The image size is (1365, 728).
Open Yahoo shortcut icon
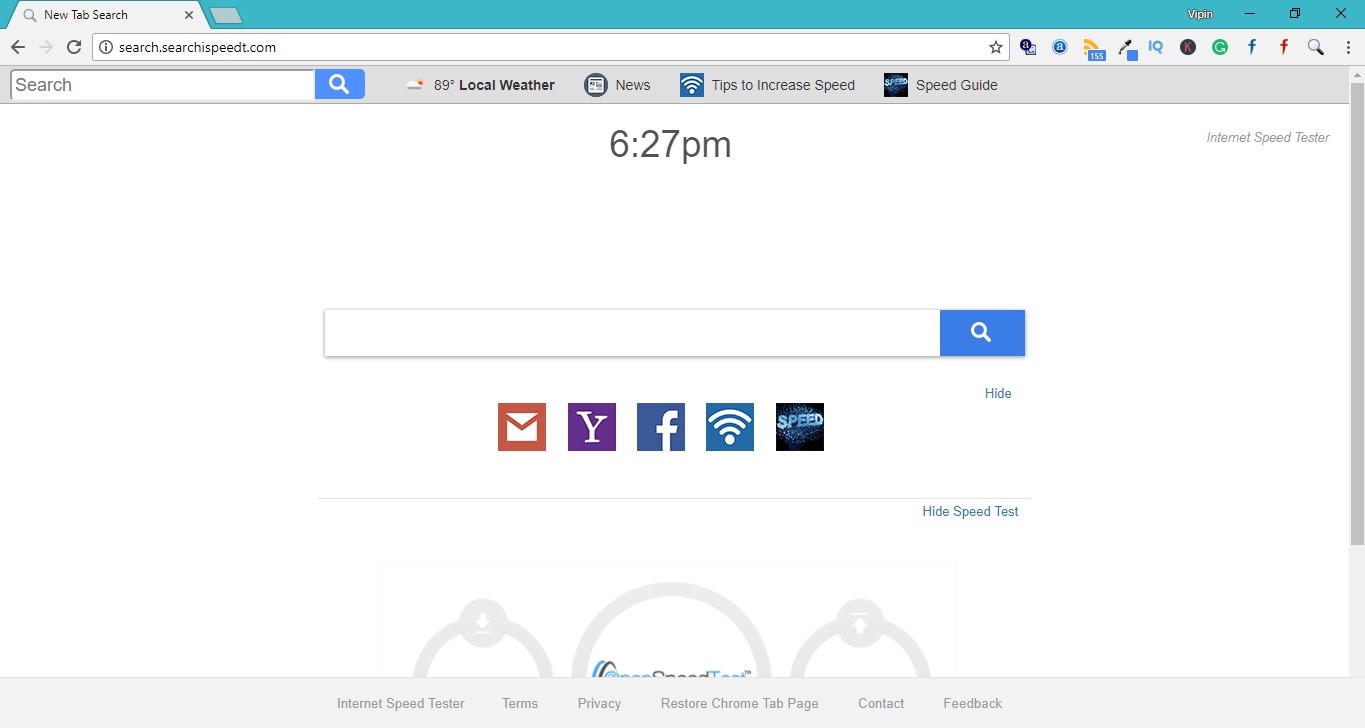591,427
